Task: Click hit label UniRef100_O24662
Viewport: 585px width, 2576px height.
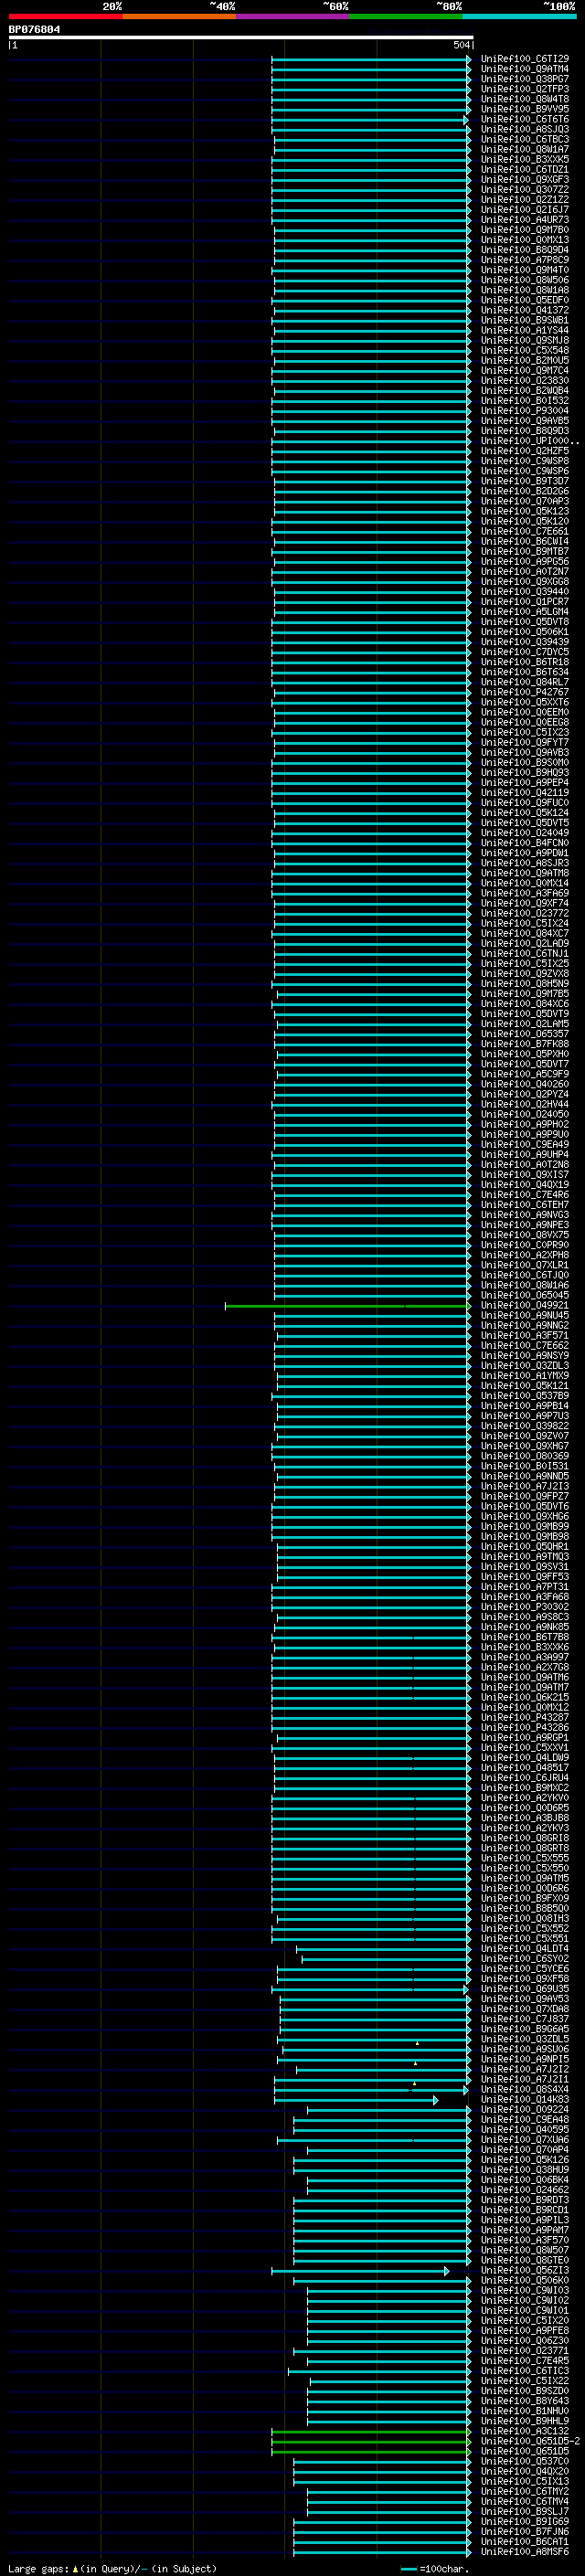Action: tap(525, 2189)
